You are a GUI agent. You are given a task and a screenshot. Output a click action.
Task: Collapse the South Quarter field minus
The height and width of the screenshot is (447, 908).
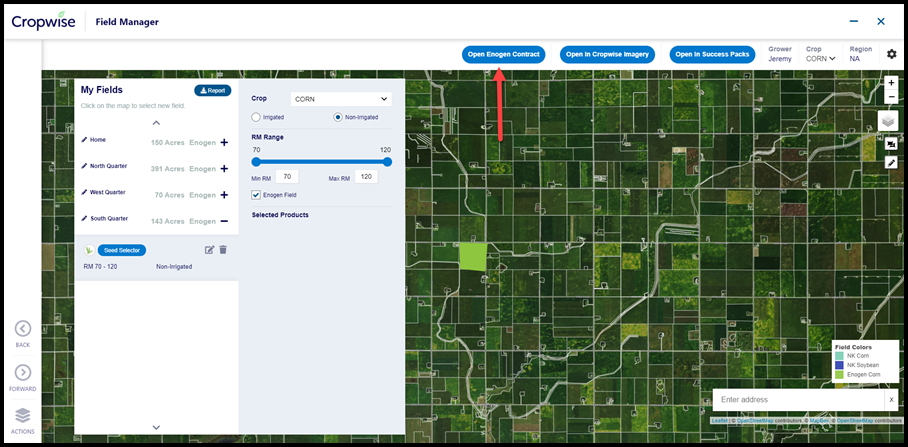(x=224, y=221)
